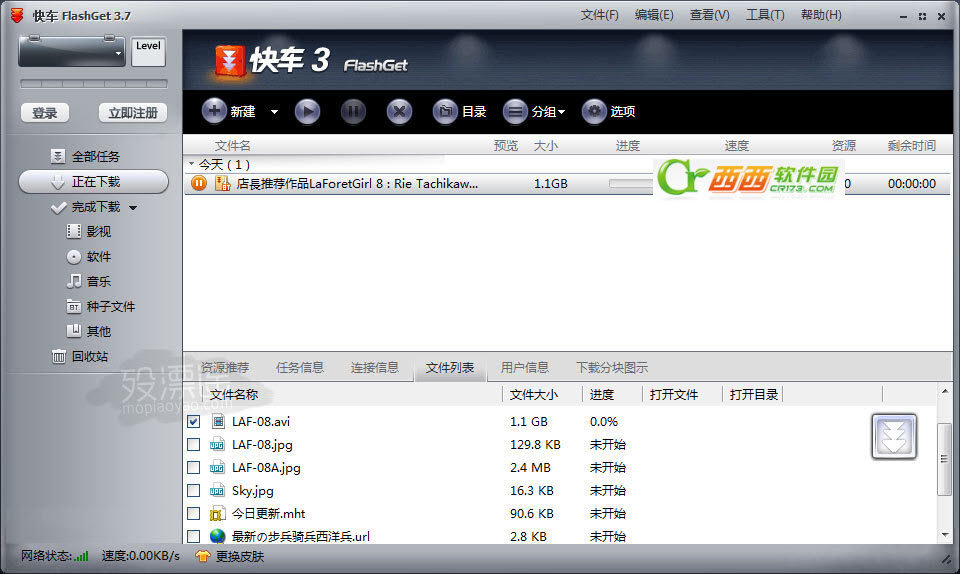The image size is (960, 574).
Task: Click the file list vertical scrollbar thumb
Action: (944, 459)
